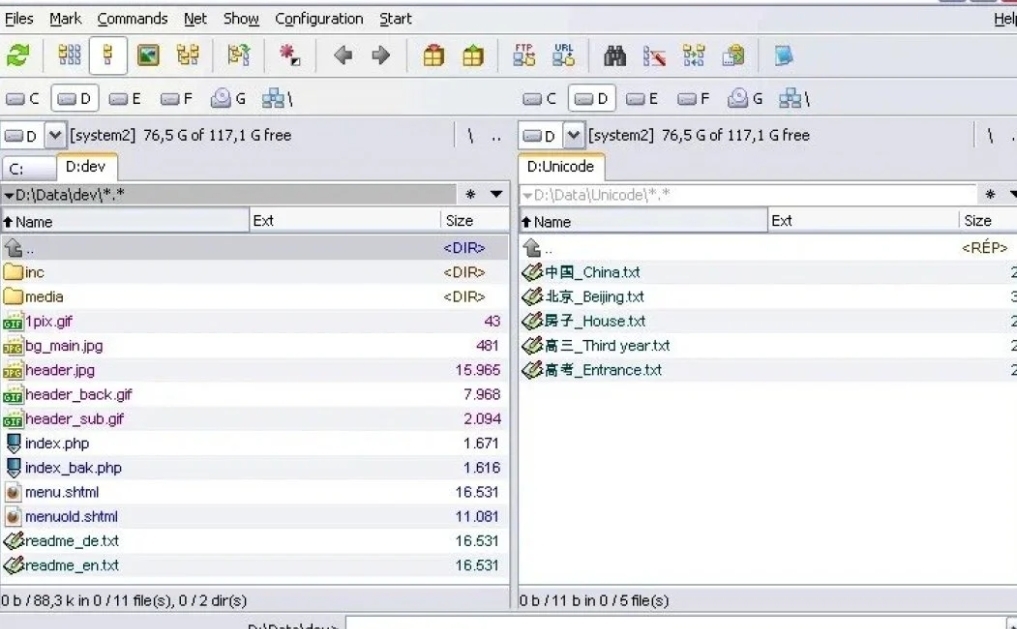
Task: Switch left panel to drive C
Action: point(23,99)
